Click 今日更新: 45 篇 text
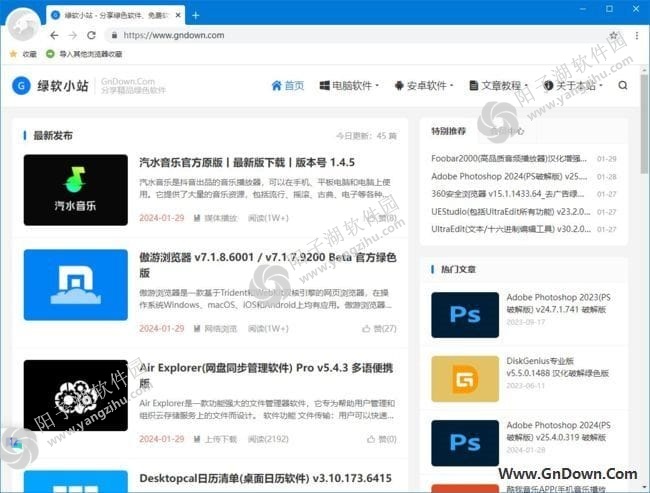 click(366, 136)
